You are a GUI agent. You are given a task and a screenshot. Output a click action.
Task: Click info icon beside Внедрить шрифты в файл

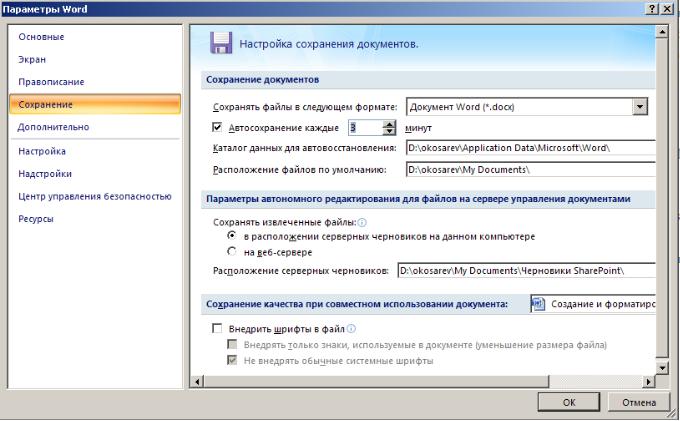pyautogui.click(x=352, y=329)
